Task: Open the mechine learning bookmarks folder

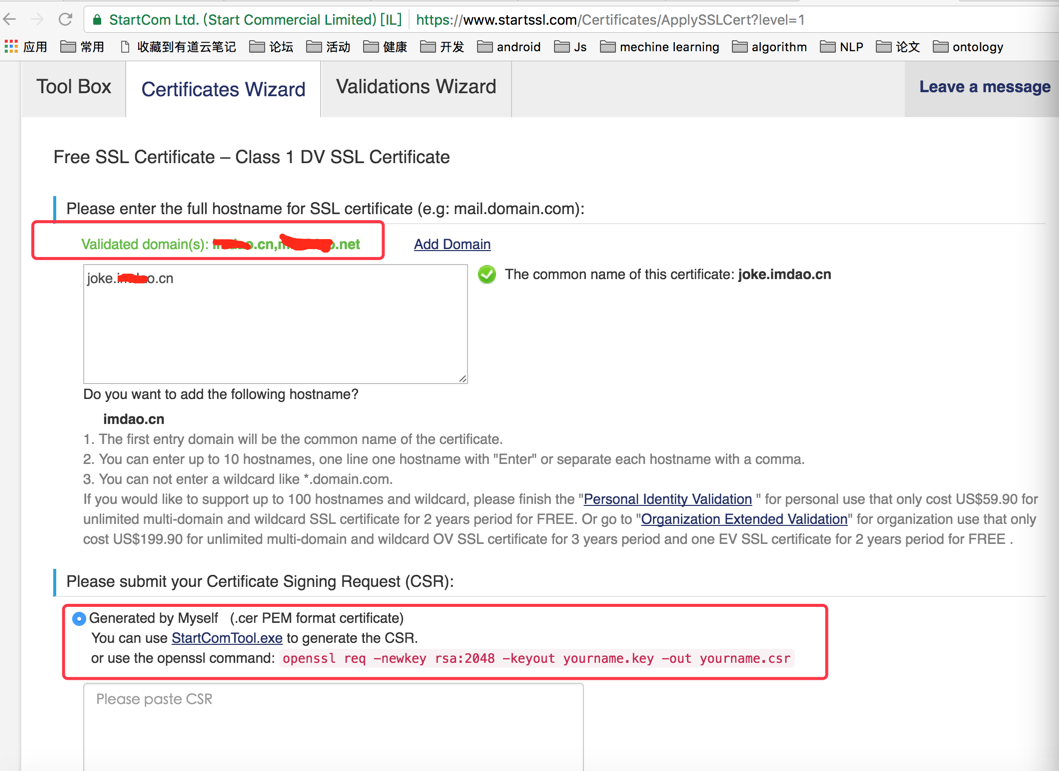Action: pyautogui.click(x=660, y=47)
